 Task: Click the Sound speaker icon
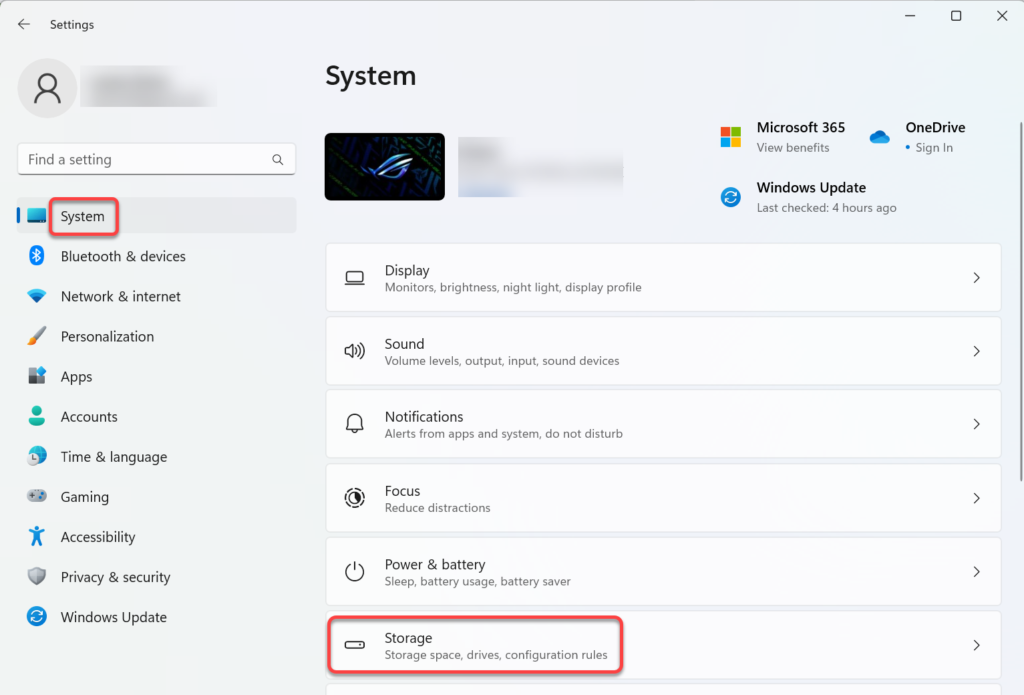click(354, 350)
